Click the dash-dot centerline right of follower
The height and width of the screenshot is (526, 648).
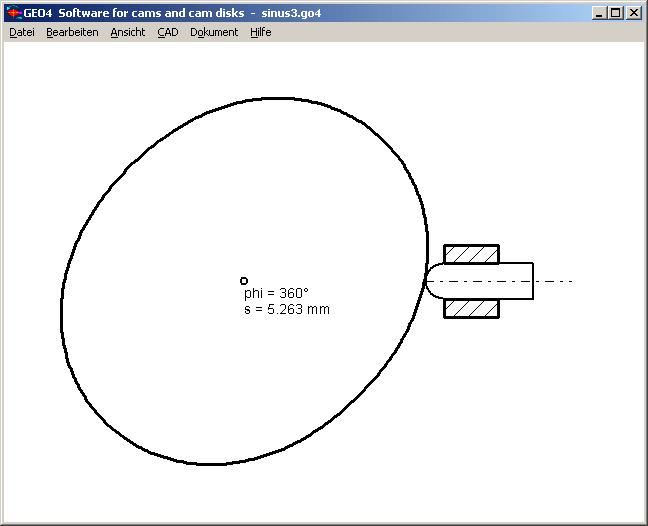(x=555, y=281)
